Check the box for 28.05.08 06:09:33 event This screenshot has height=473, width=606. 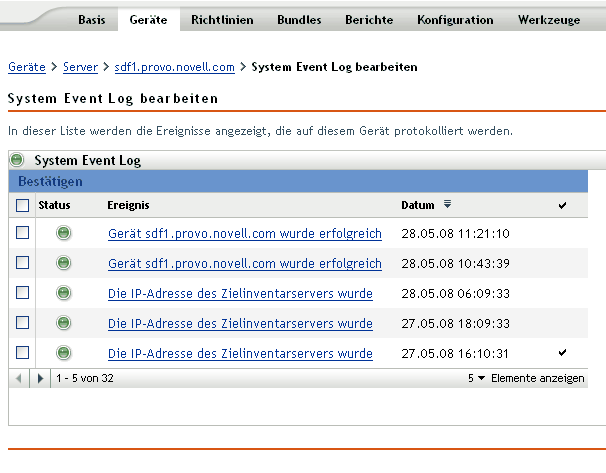22,293
